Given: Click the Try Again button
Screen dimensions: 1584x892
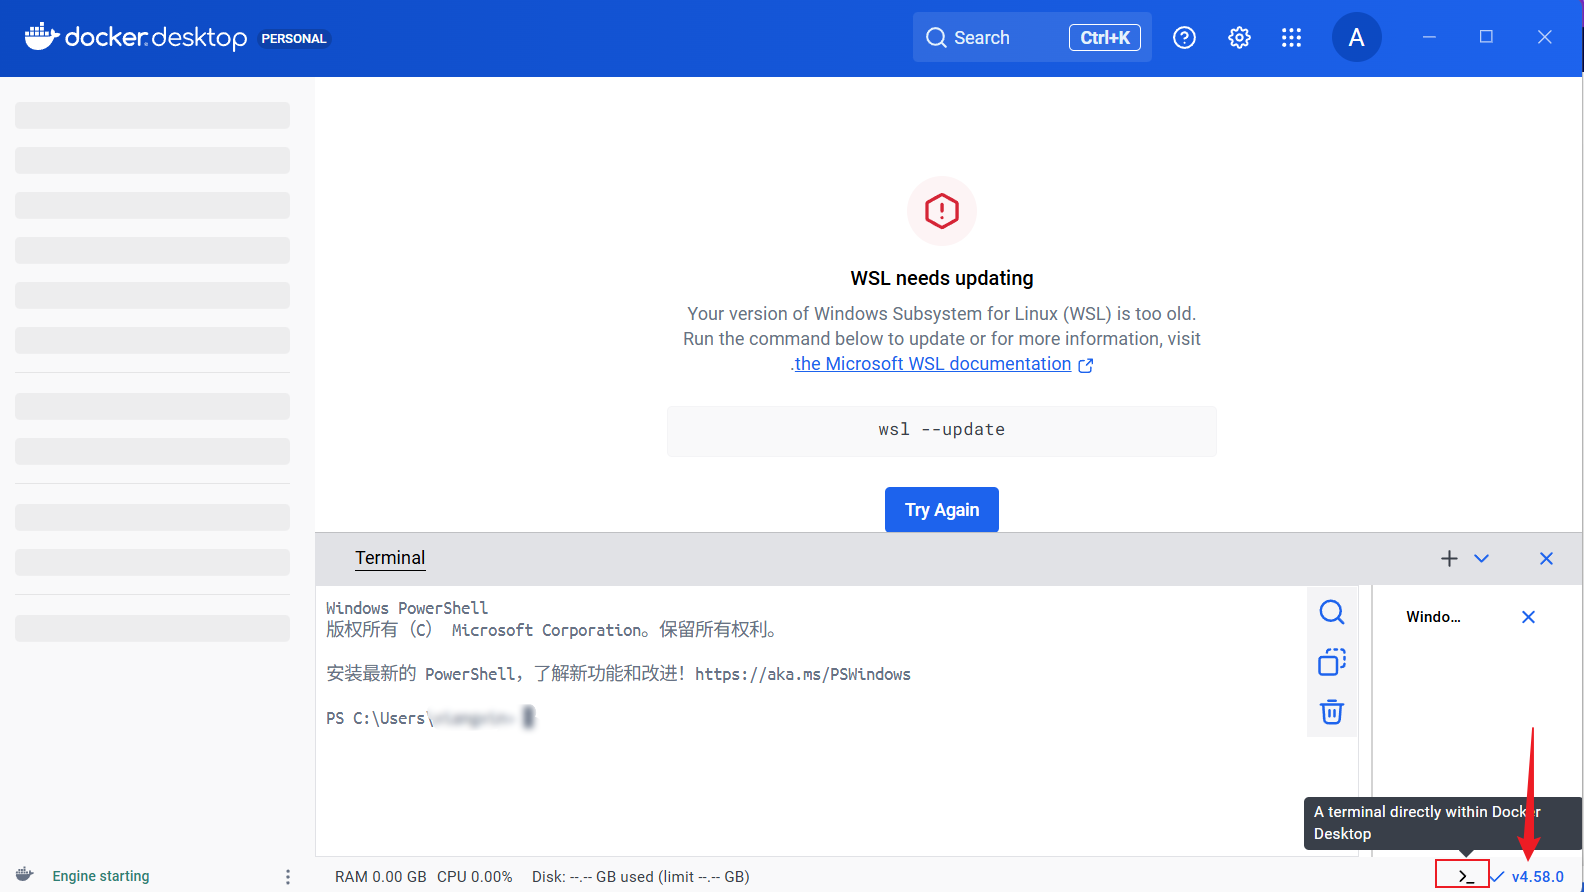Looking at the screenshot, I should pyautogui.click(x=942, y=510).
